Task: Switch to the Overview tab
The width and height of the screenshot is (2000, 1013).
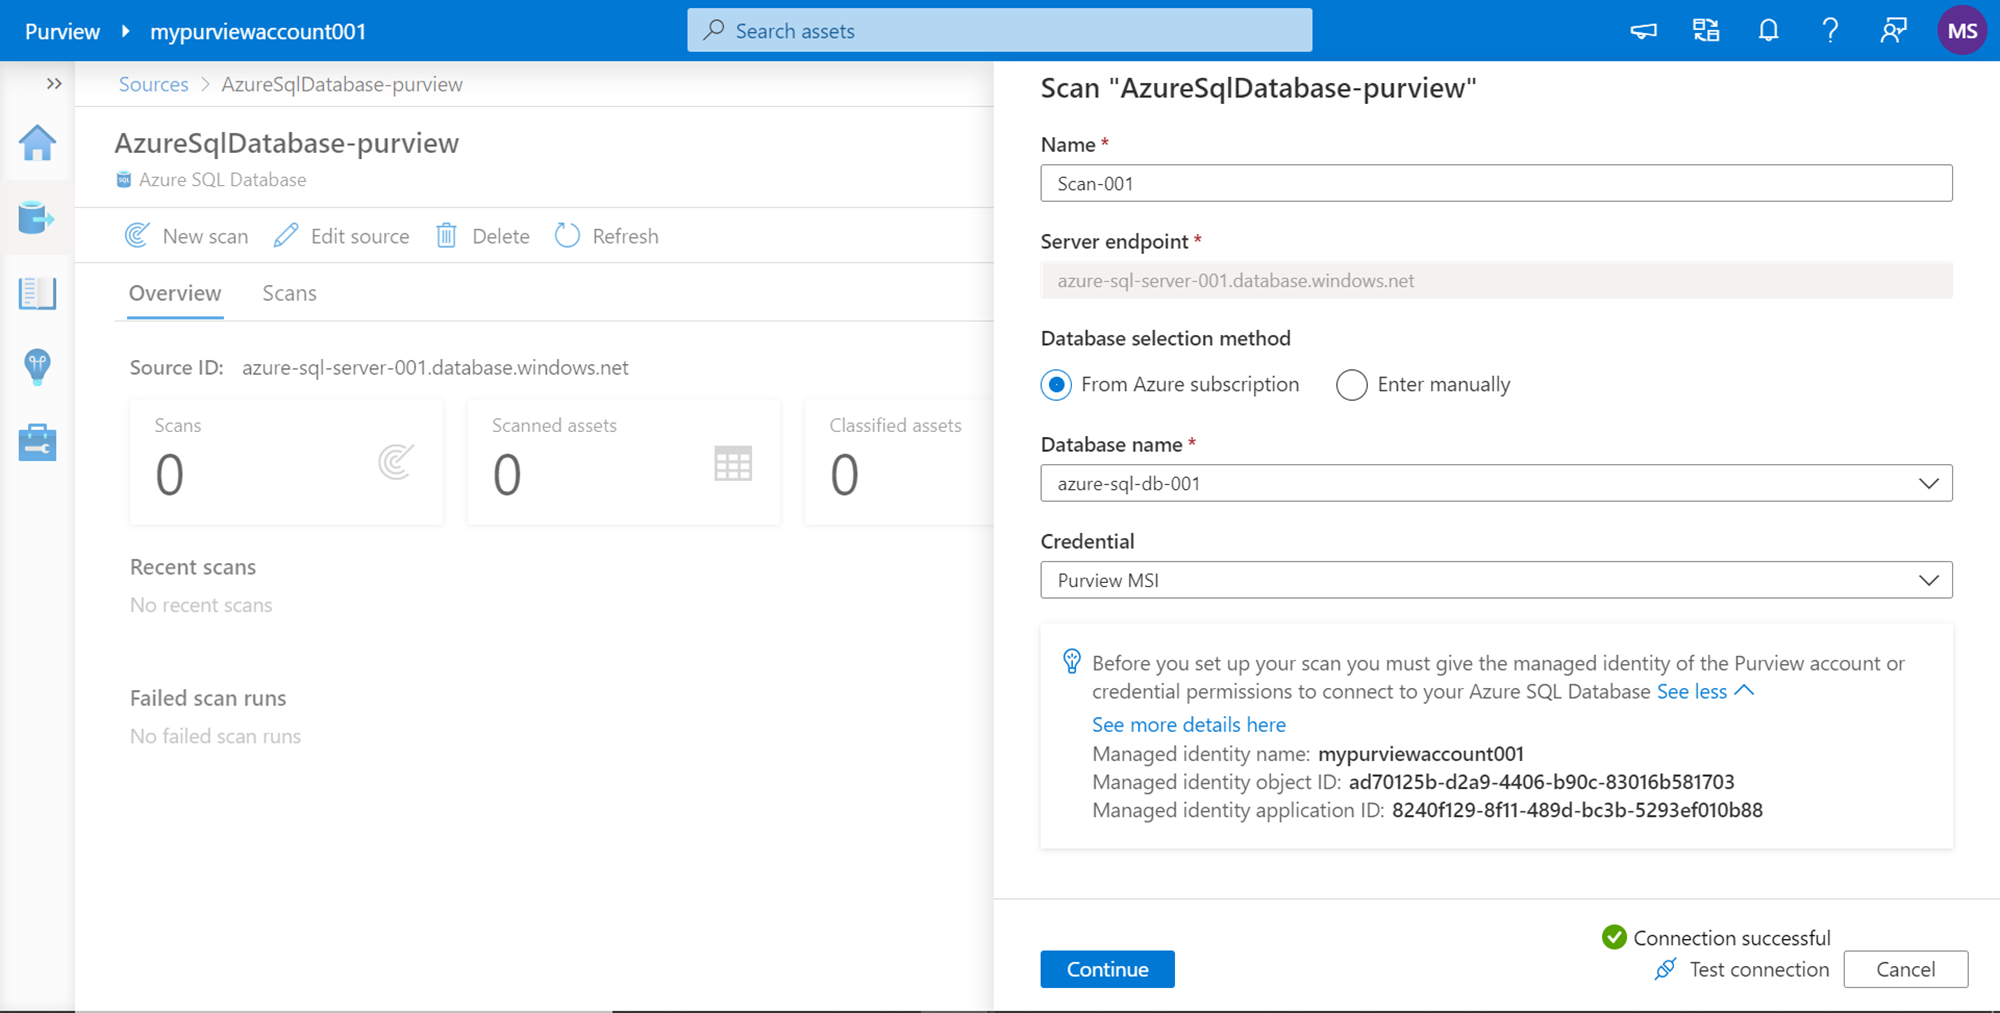Action: point(175,293)
